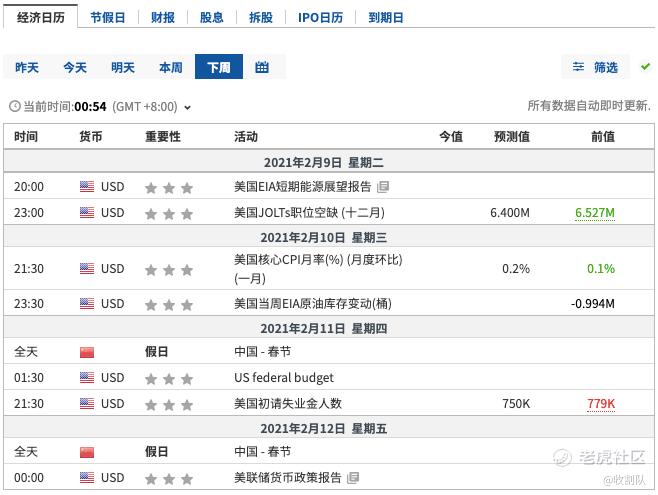Open document icon beside EIA短期能源展望报告
The width and height of the screenshot is (658, 495).
click(383, 187)
